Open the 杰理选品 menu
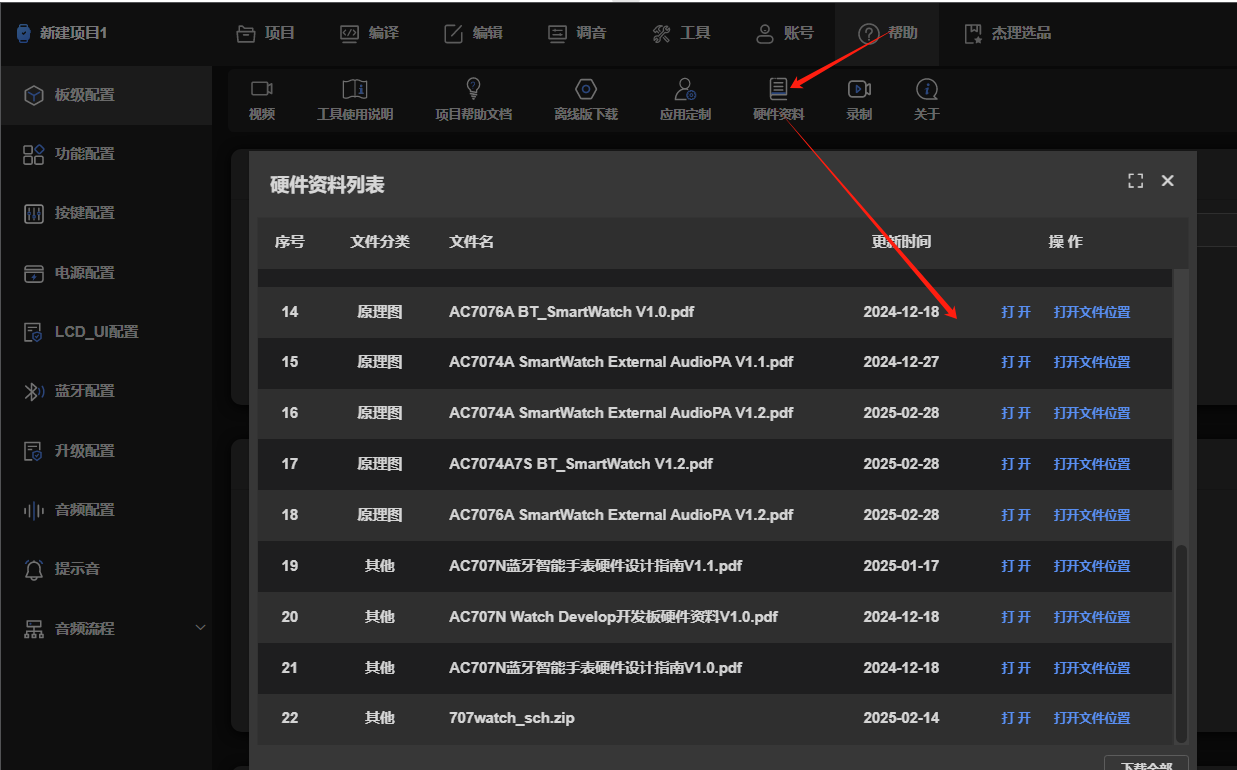 (x=1008, y=33)
